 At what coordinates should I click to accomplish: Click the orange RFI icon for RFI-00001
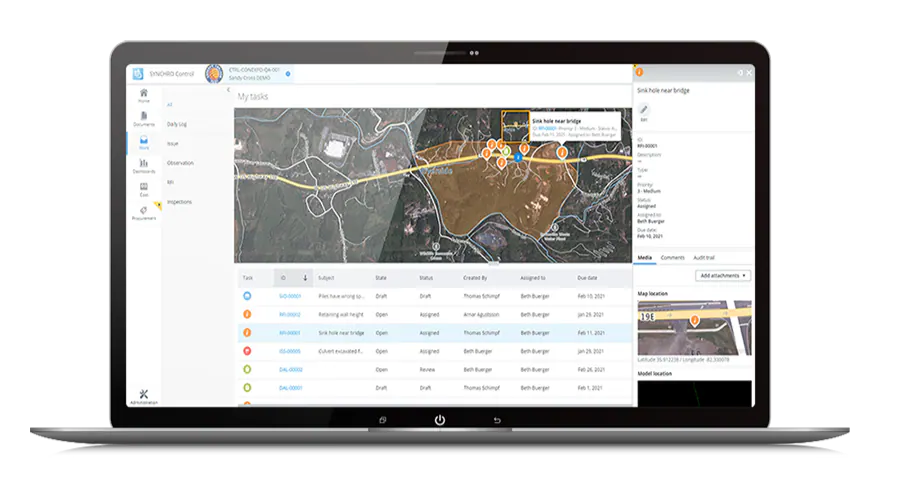pyautogui.click(x=247, y=332)
